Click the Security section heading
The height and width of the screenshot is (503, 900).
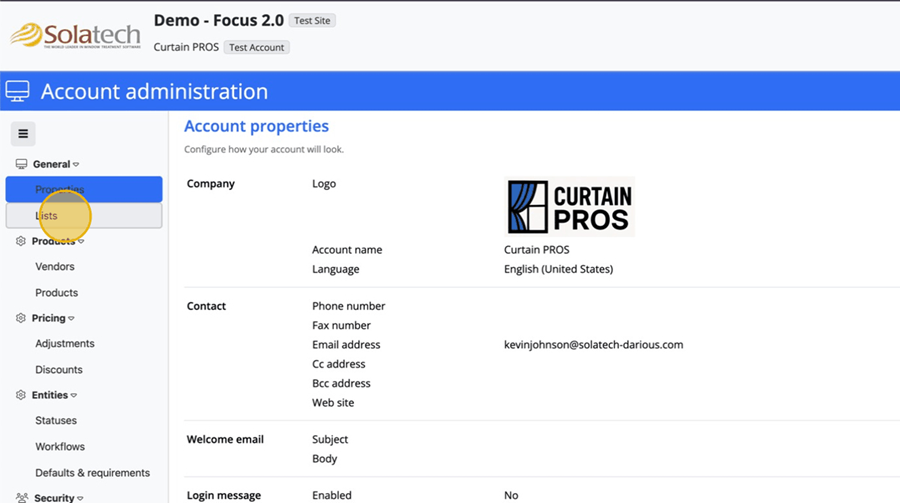(x=54, y=498)
